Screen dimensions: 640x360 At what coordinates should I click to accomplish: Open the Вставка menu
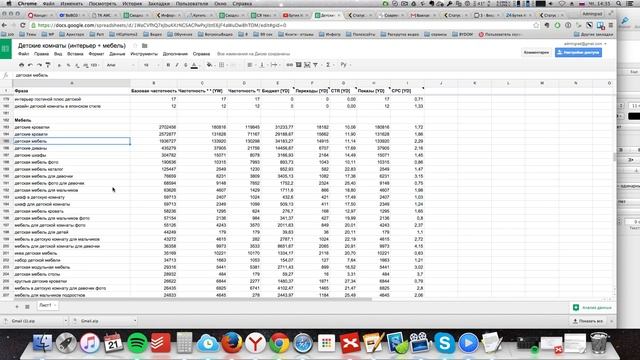pos(75,54)
